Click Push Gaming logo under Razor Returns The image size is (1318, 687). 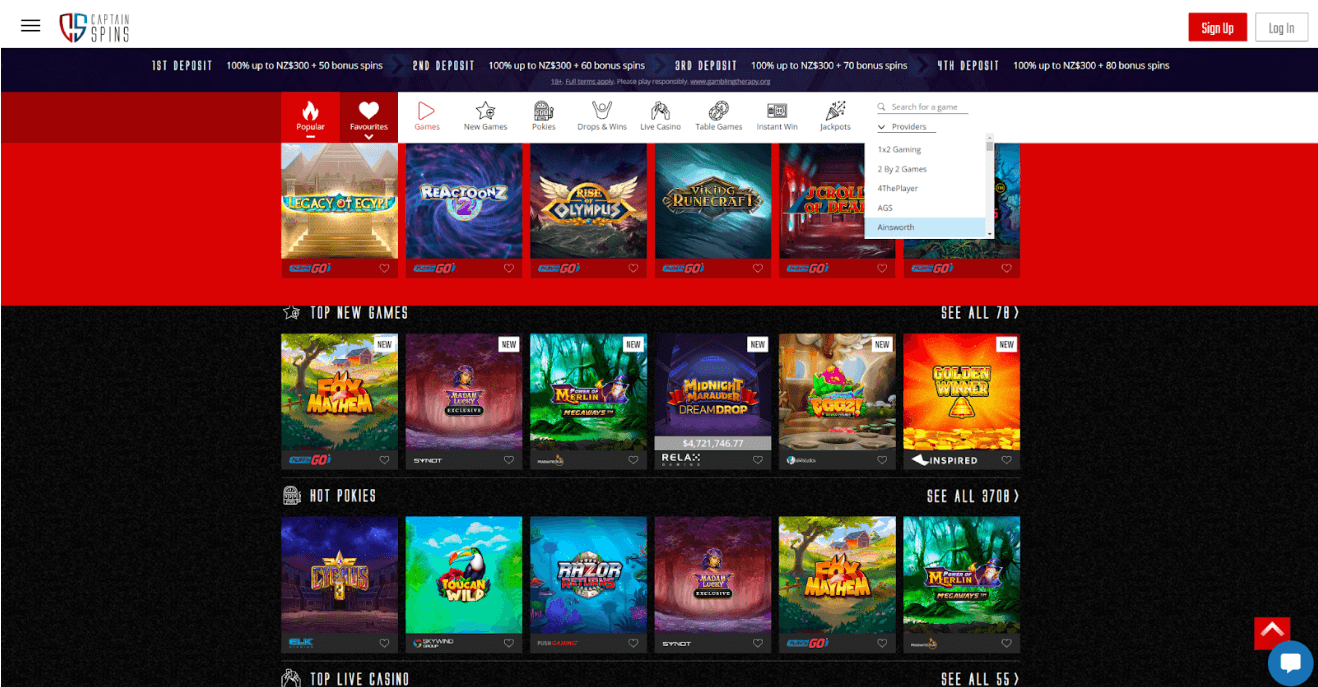(x=558, y=643)
